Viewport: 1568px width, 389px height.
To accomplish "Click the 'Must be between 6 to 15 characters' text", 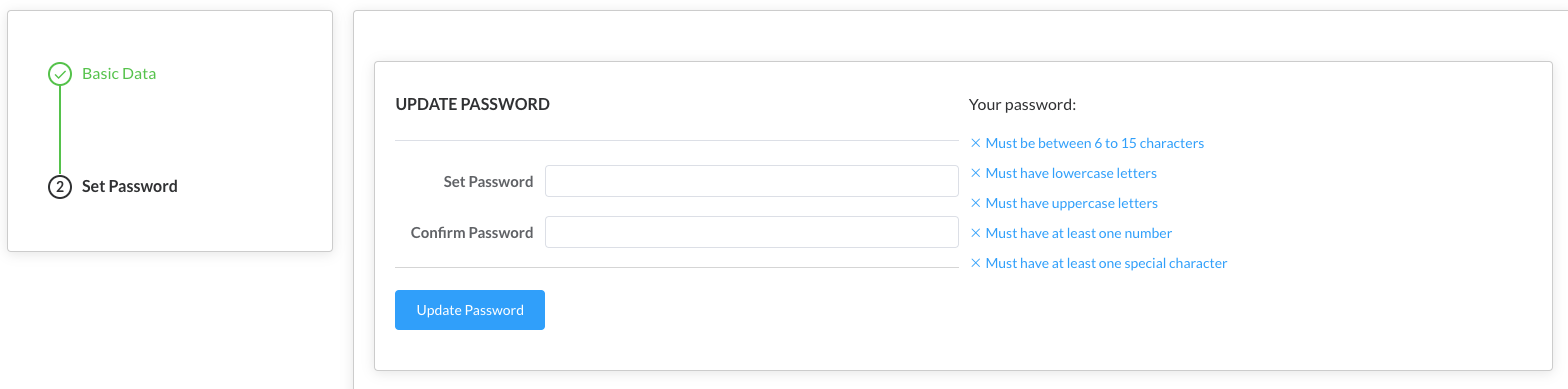I will 1095,143.
